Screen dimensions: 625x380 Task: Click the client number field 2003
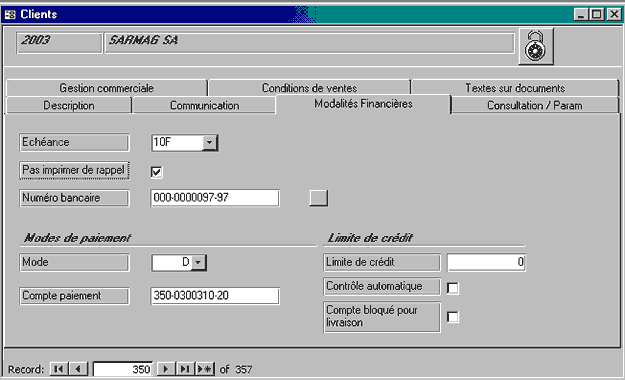pos(59,43)
